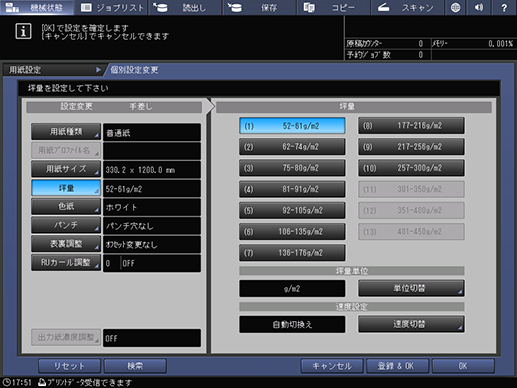
Task: Click the 個別設定変更 breadcrumb label
Action: (x=134, y=70)
